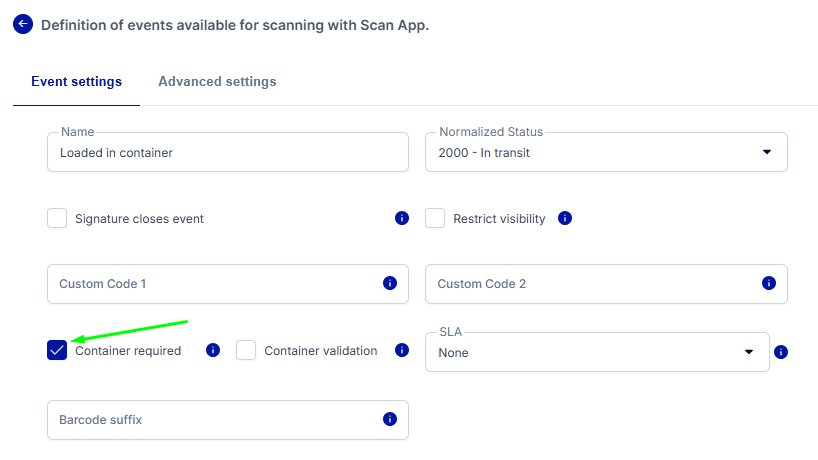Image resolution: width=818 pixels, height=460 pixels.
Task: Click info icon inside Custom Code 1 field
Action: coord(390,284)
